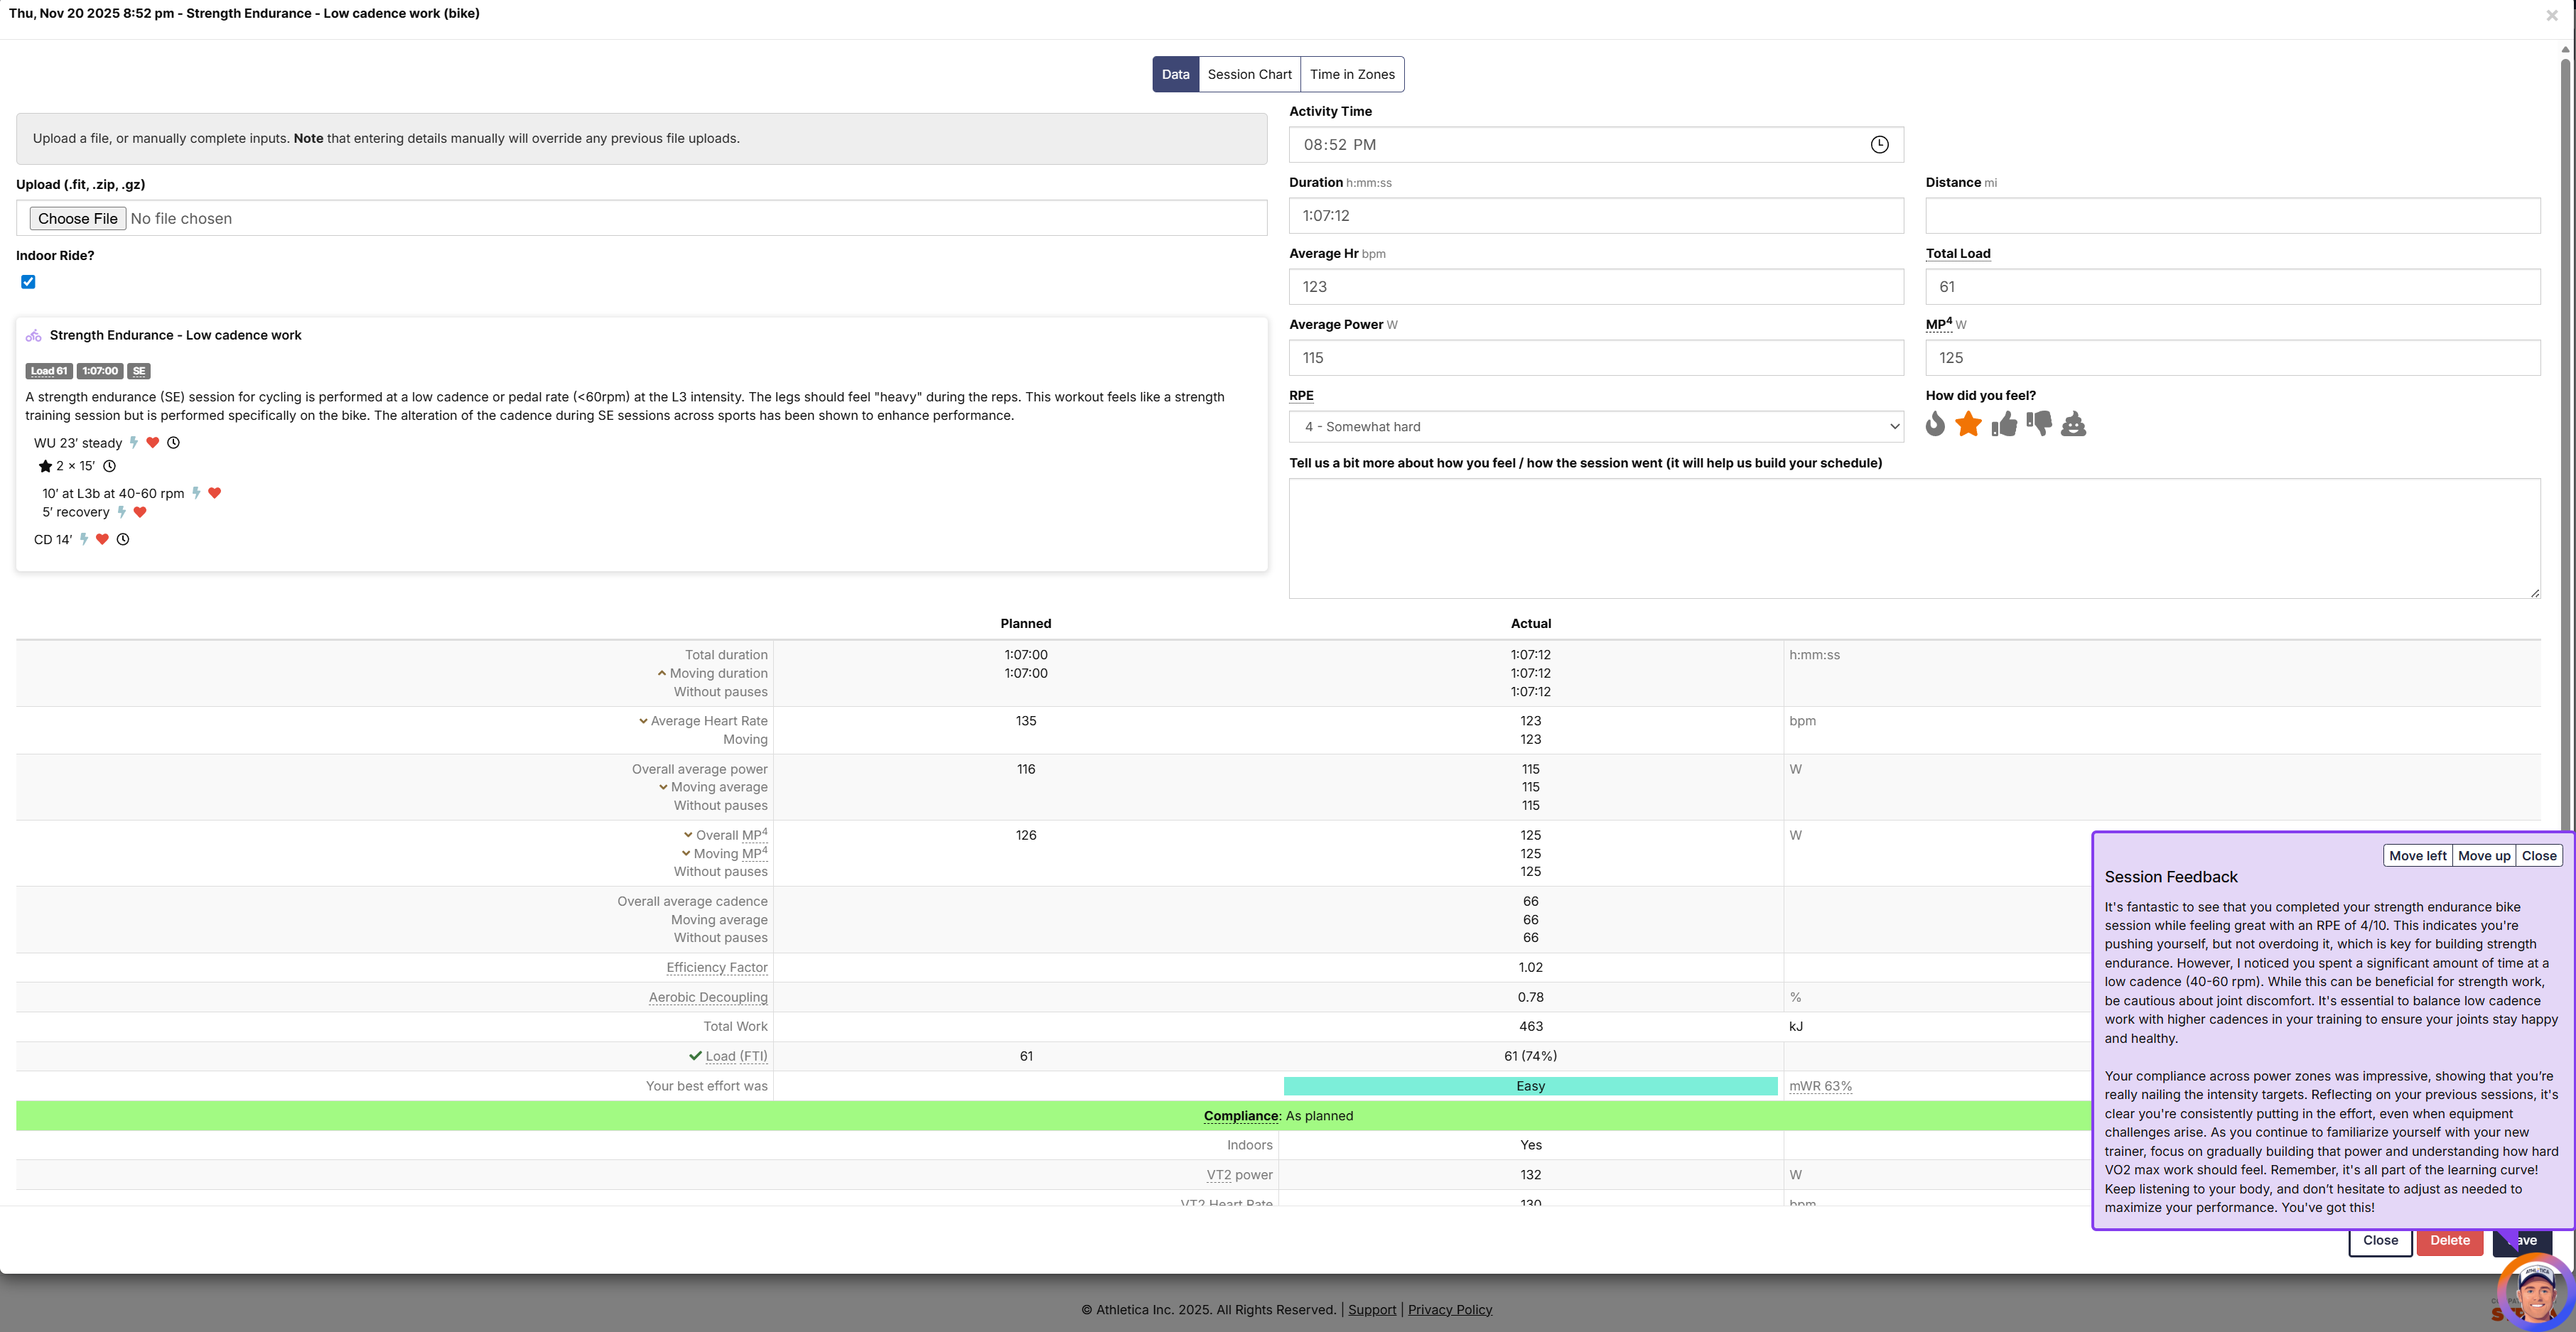Viewport: 2576px width, 1332px height.
Task: Collapse the Moving duration row chevron
Action: pyautogui.click(x=662, y=673)
